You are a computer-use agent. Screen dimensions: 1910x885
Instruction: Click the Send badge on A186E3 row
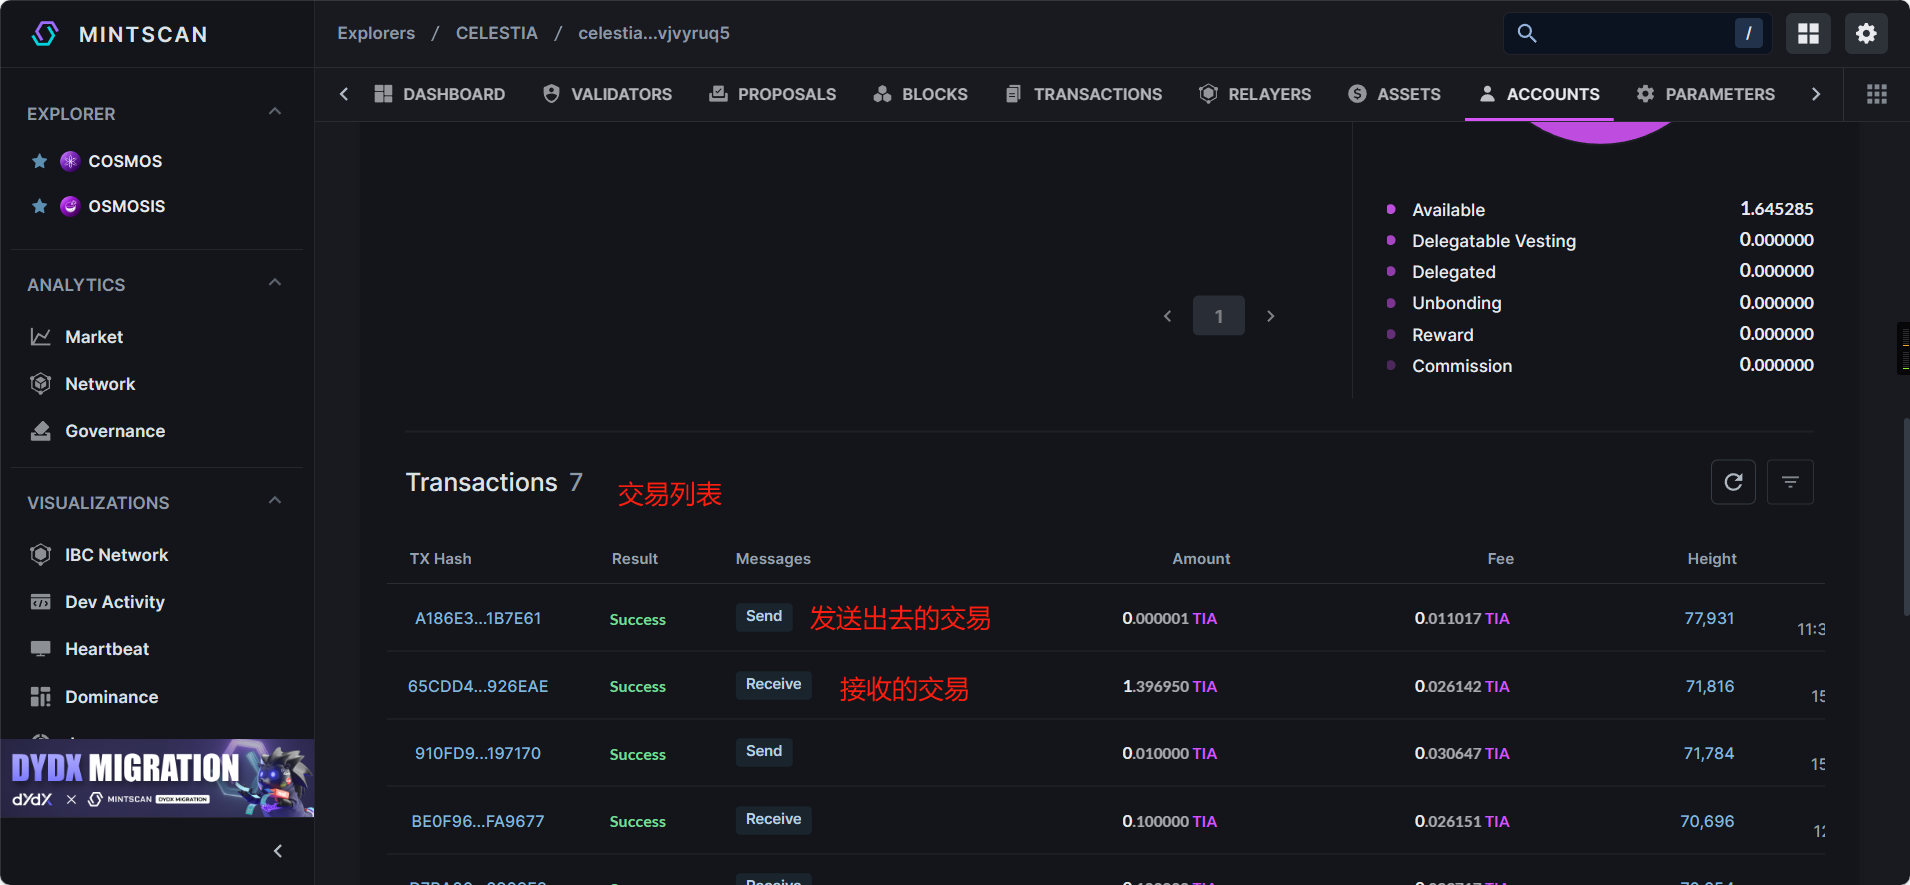pyautogui.click(x=764, y=616)
